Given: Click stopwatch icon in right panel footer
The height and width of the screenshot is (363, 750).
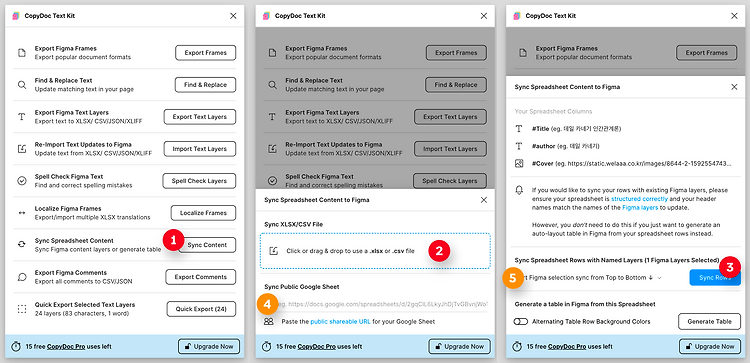Looking at the screenshot, I should [517, 346].
